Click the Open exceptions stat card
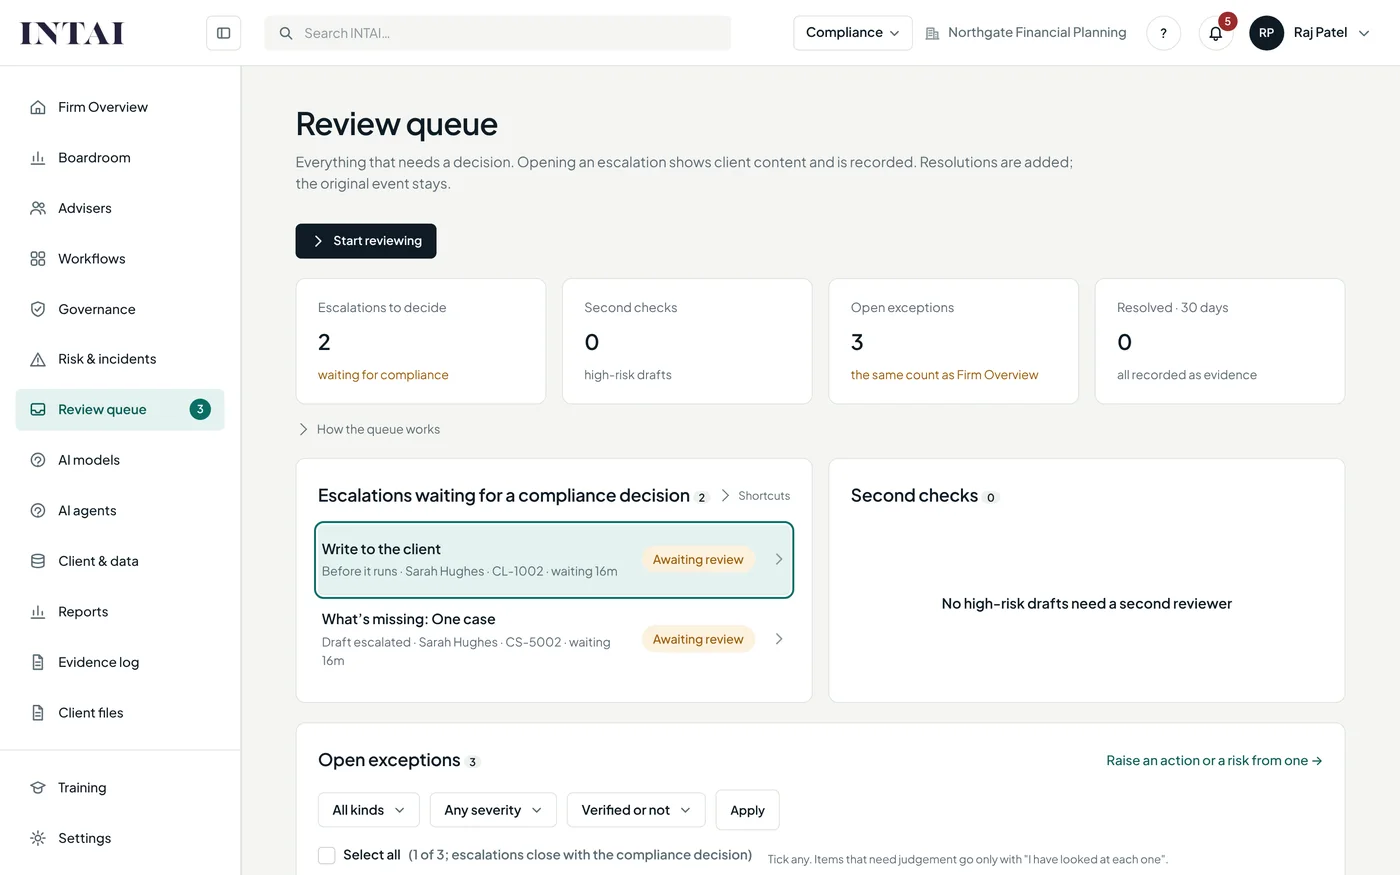 coord(954,341)
